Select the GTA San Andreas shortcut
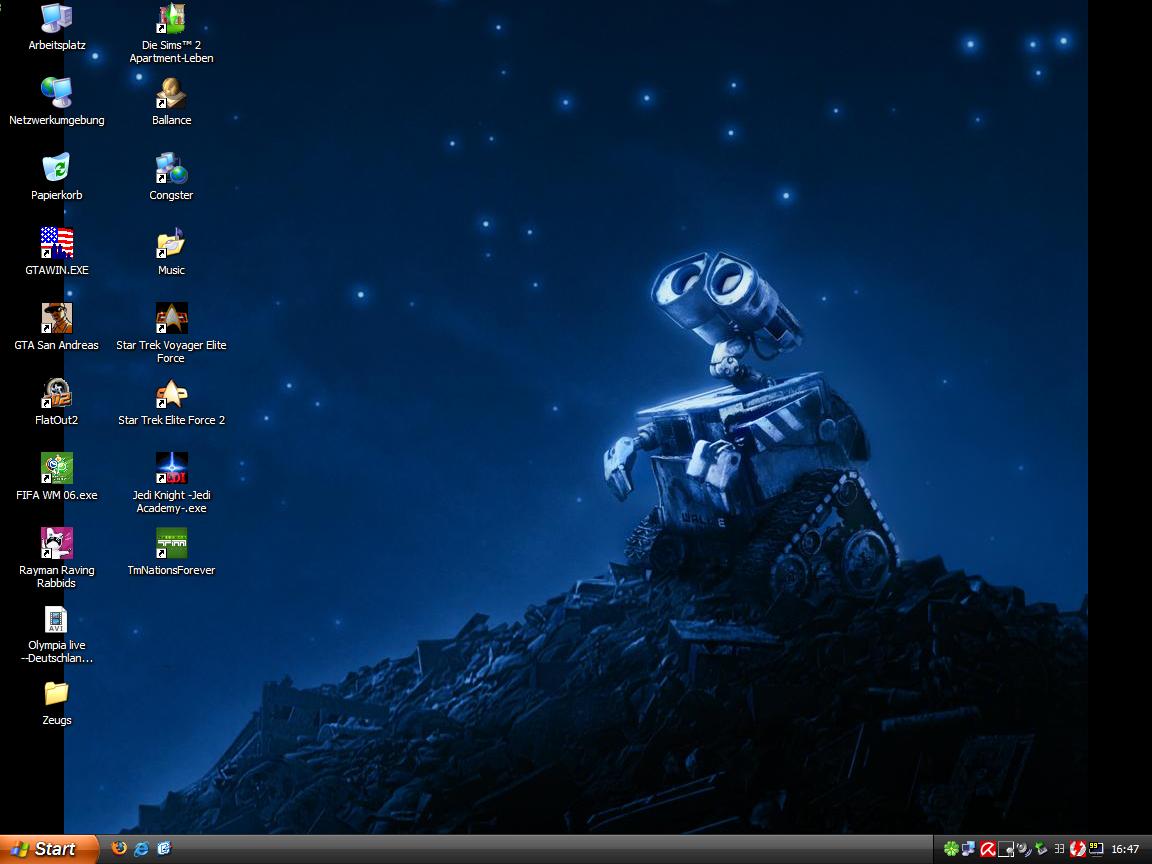This screenshot has height=864, width=1152. [x=57, y=318]
